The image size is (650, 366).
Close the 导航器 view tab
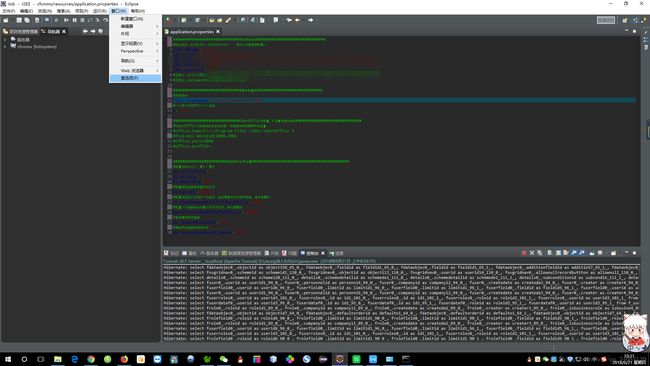pyautogui.click(x=64, y=32)
